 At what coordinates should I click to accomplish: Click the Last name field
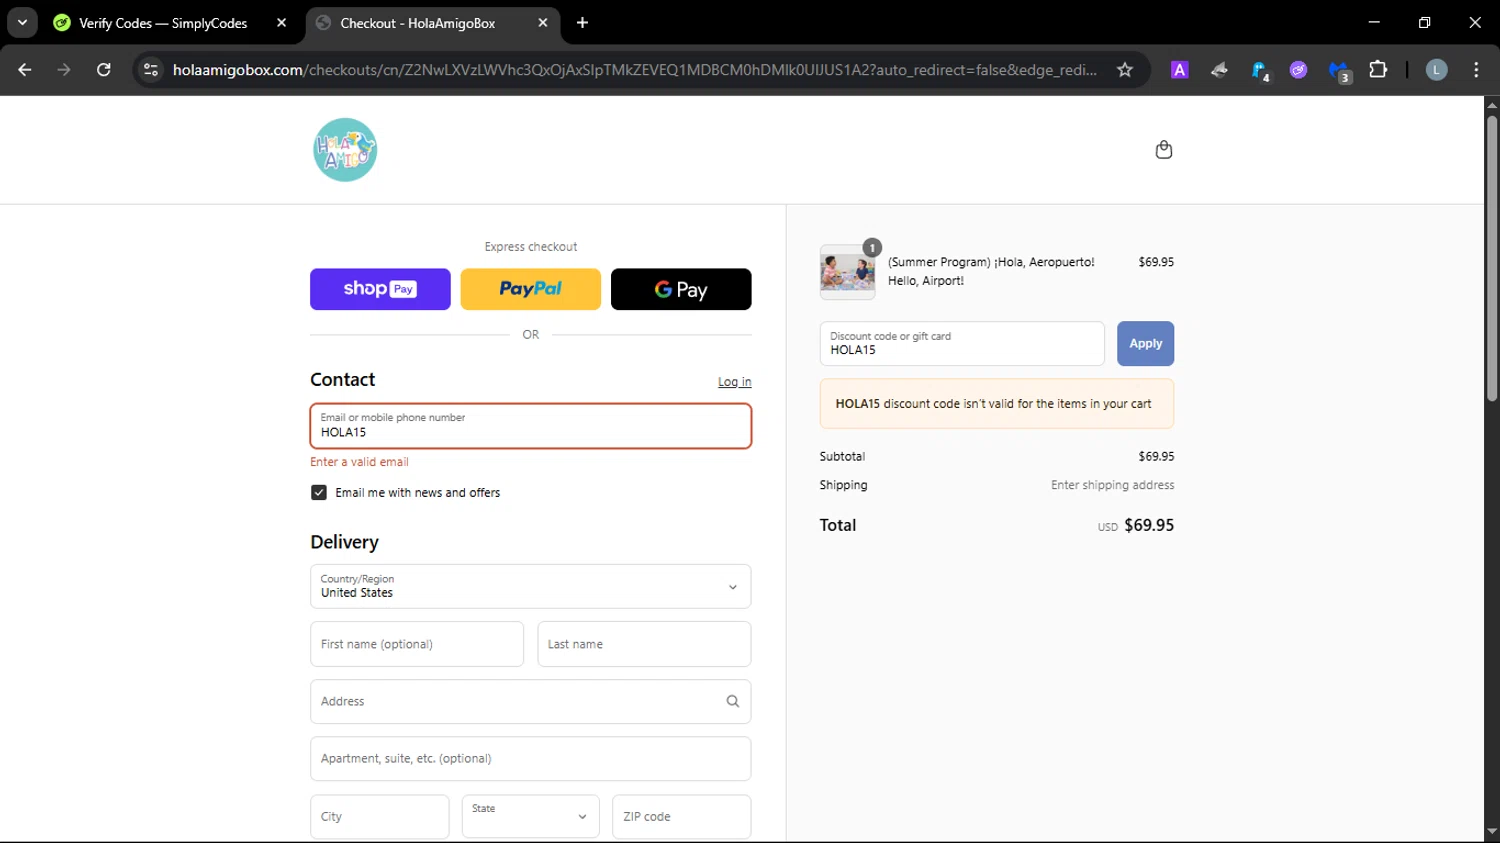[644, 644]
